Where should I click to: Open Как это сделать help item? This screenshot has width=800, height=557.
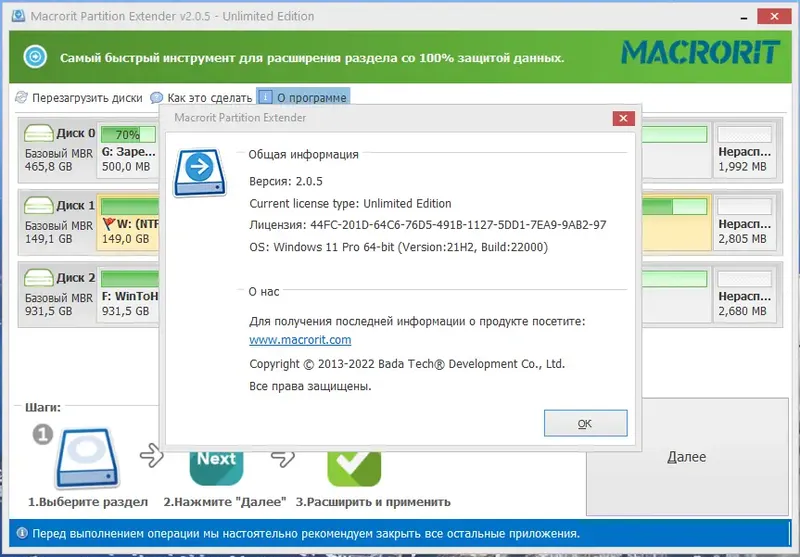[x=202, y=97]
